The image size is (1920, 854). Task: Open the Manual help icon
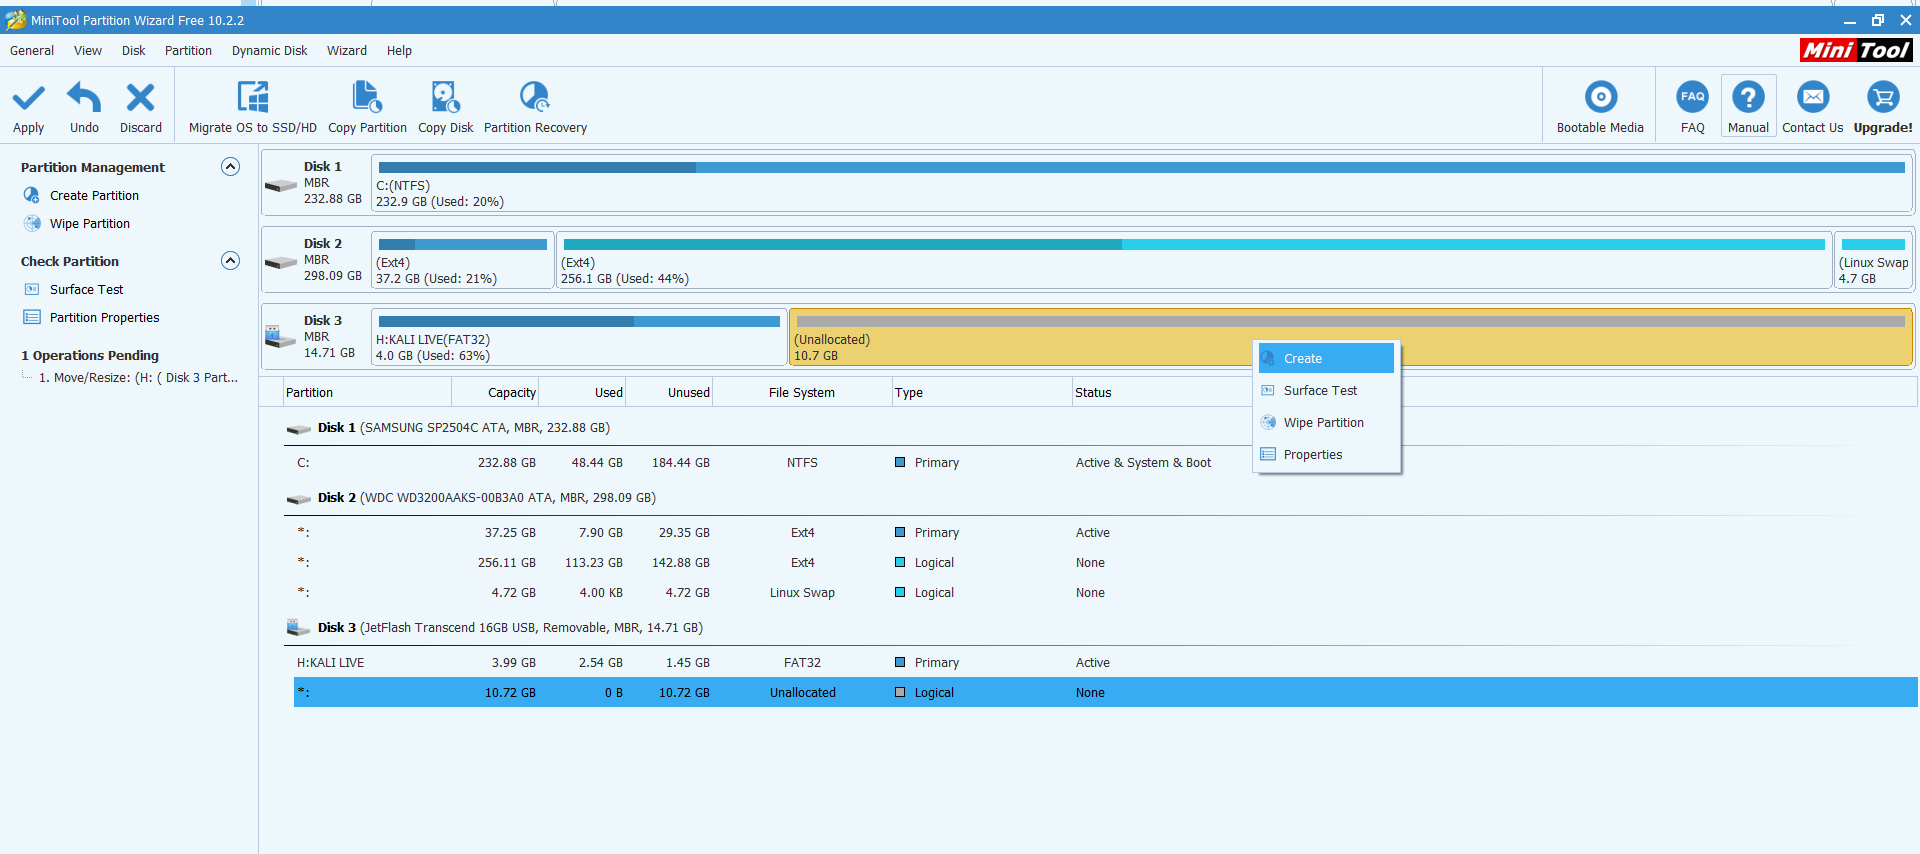coord(1747,98)
